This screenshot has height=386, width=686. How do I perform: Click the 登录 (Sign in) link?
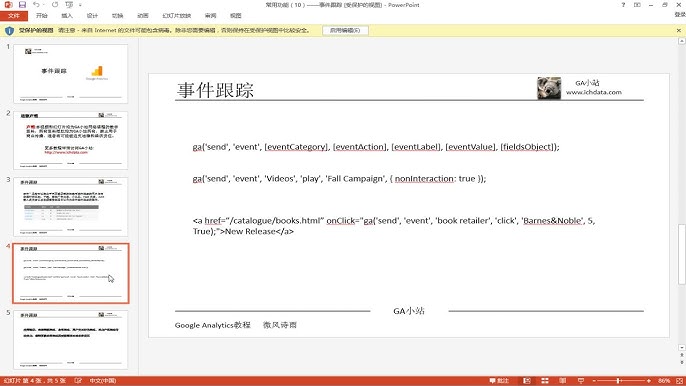coord(680,15)
